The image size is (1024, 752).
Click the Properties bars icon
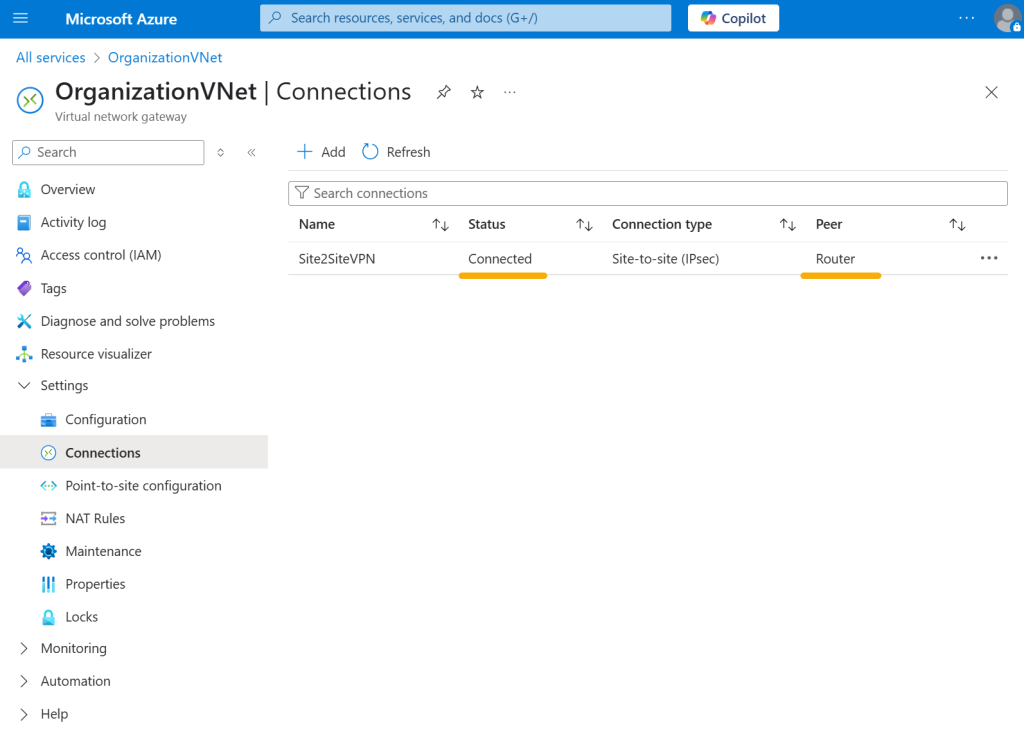click(x=48, y=584)
